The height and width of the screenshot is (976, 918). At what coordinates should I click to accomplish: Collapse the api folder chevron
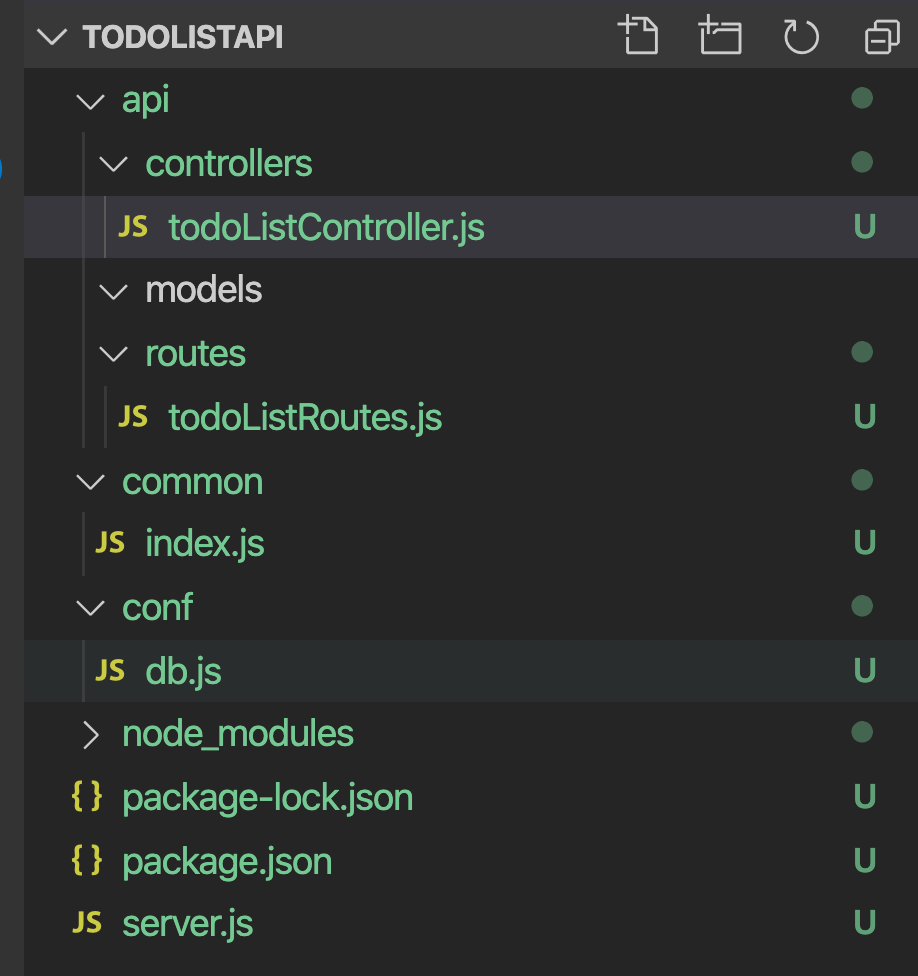pos(91,100)
